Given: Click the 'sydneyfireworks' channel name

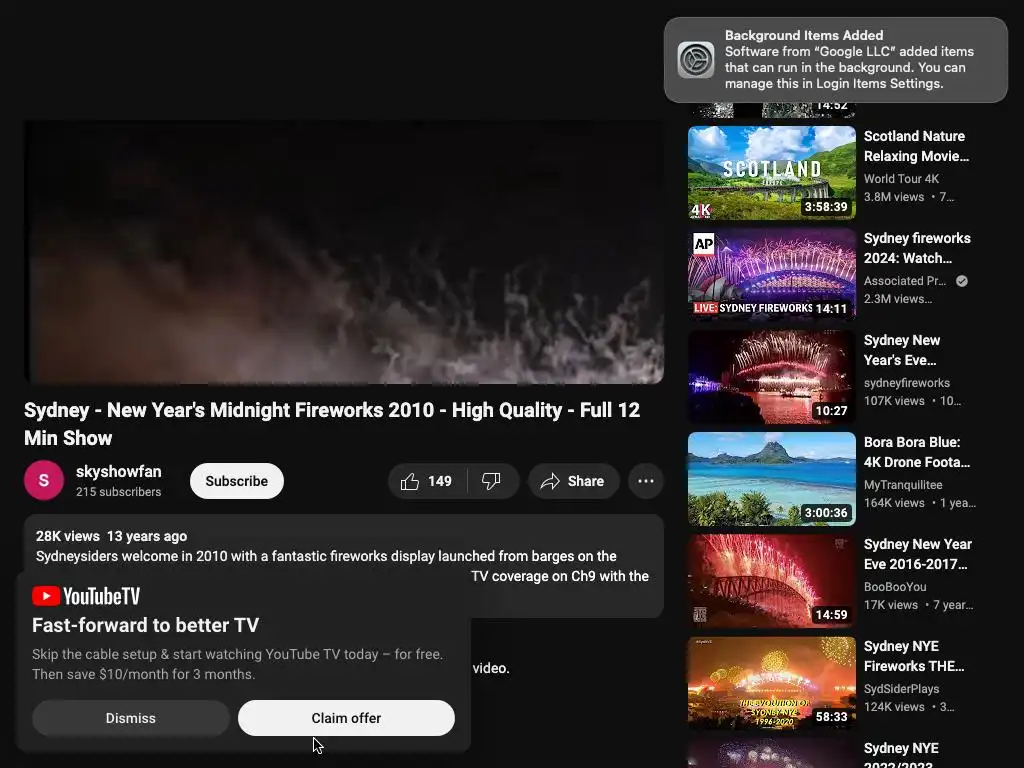Looking at the screenshot, I should (906, 383).
